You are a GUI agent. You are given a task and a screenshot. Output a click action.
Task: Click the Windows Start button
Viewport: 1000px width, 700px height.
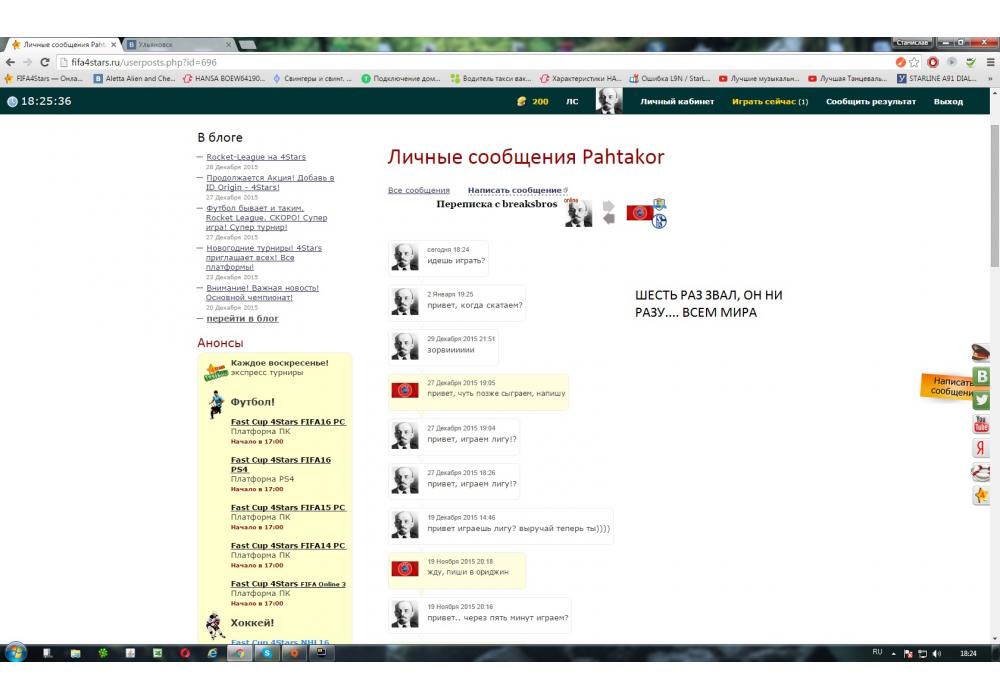click(x=16, y=653)
